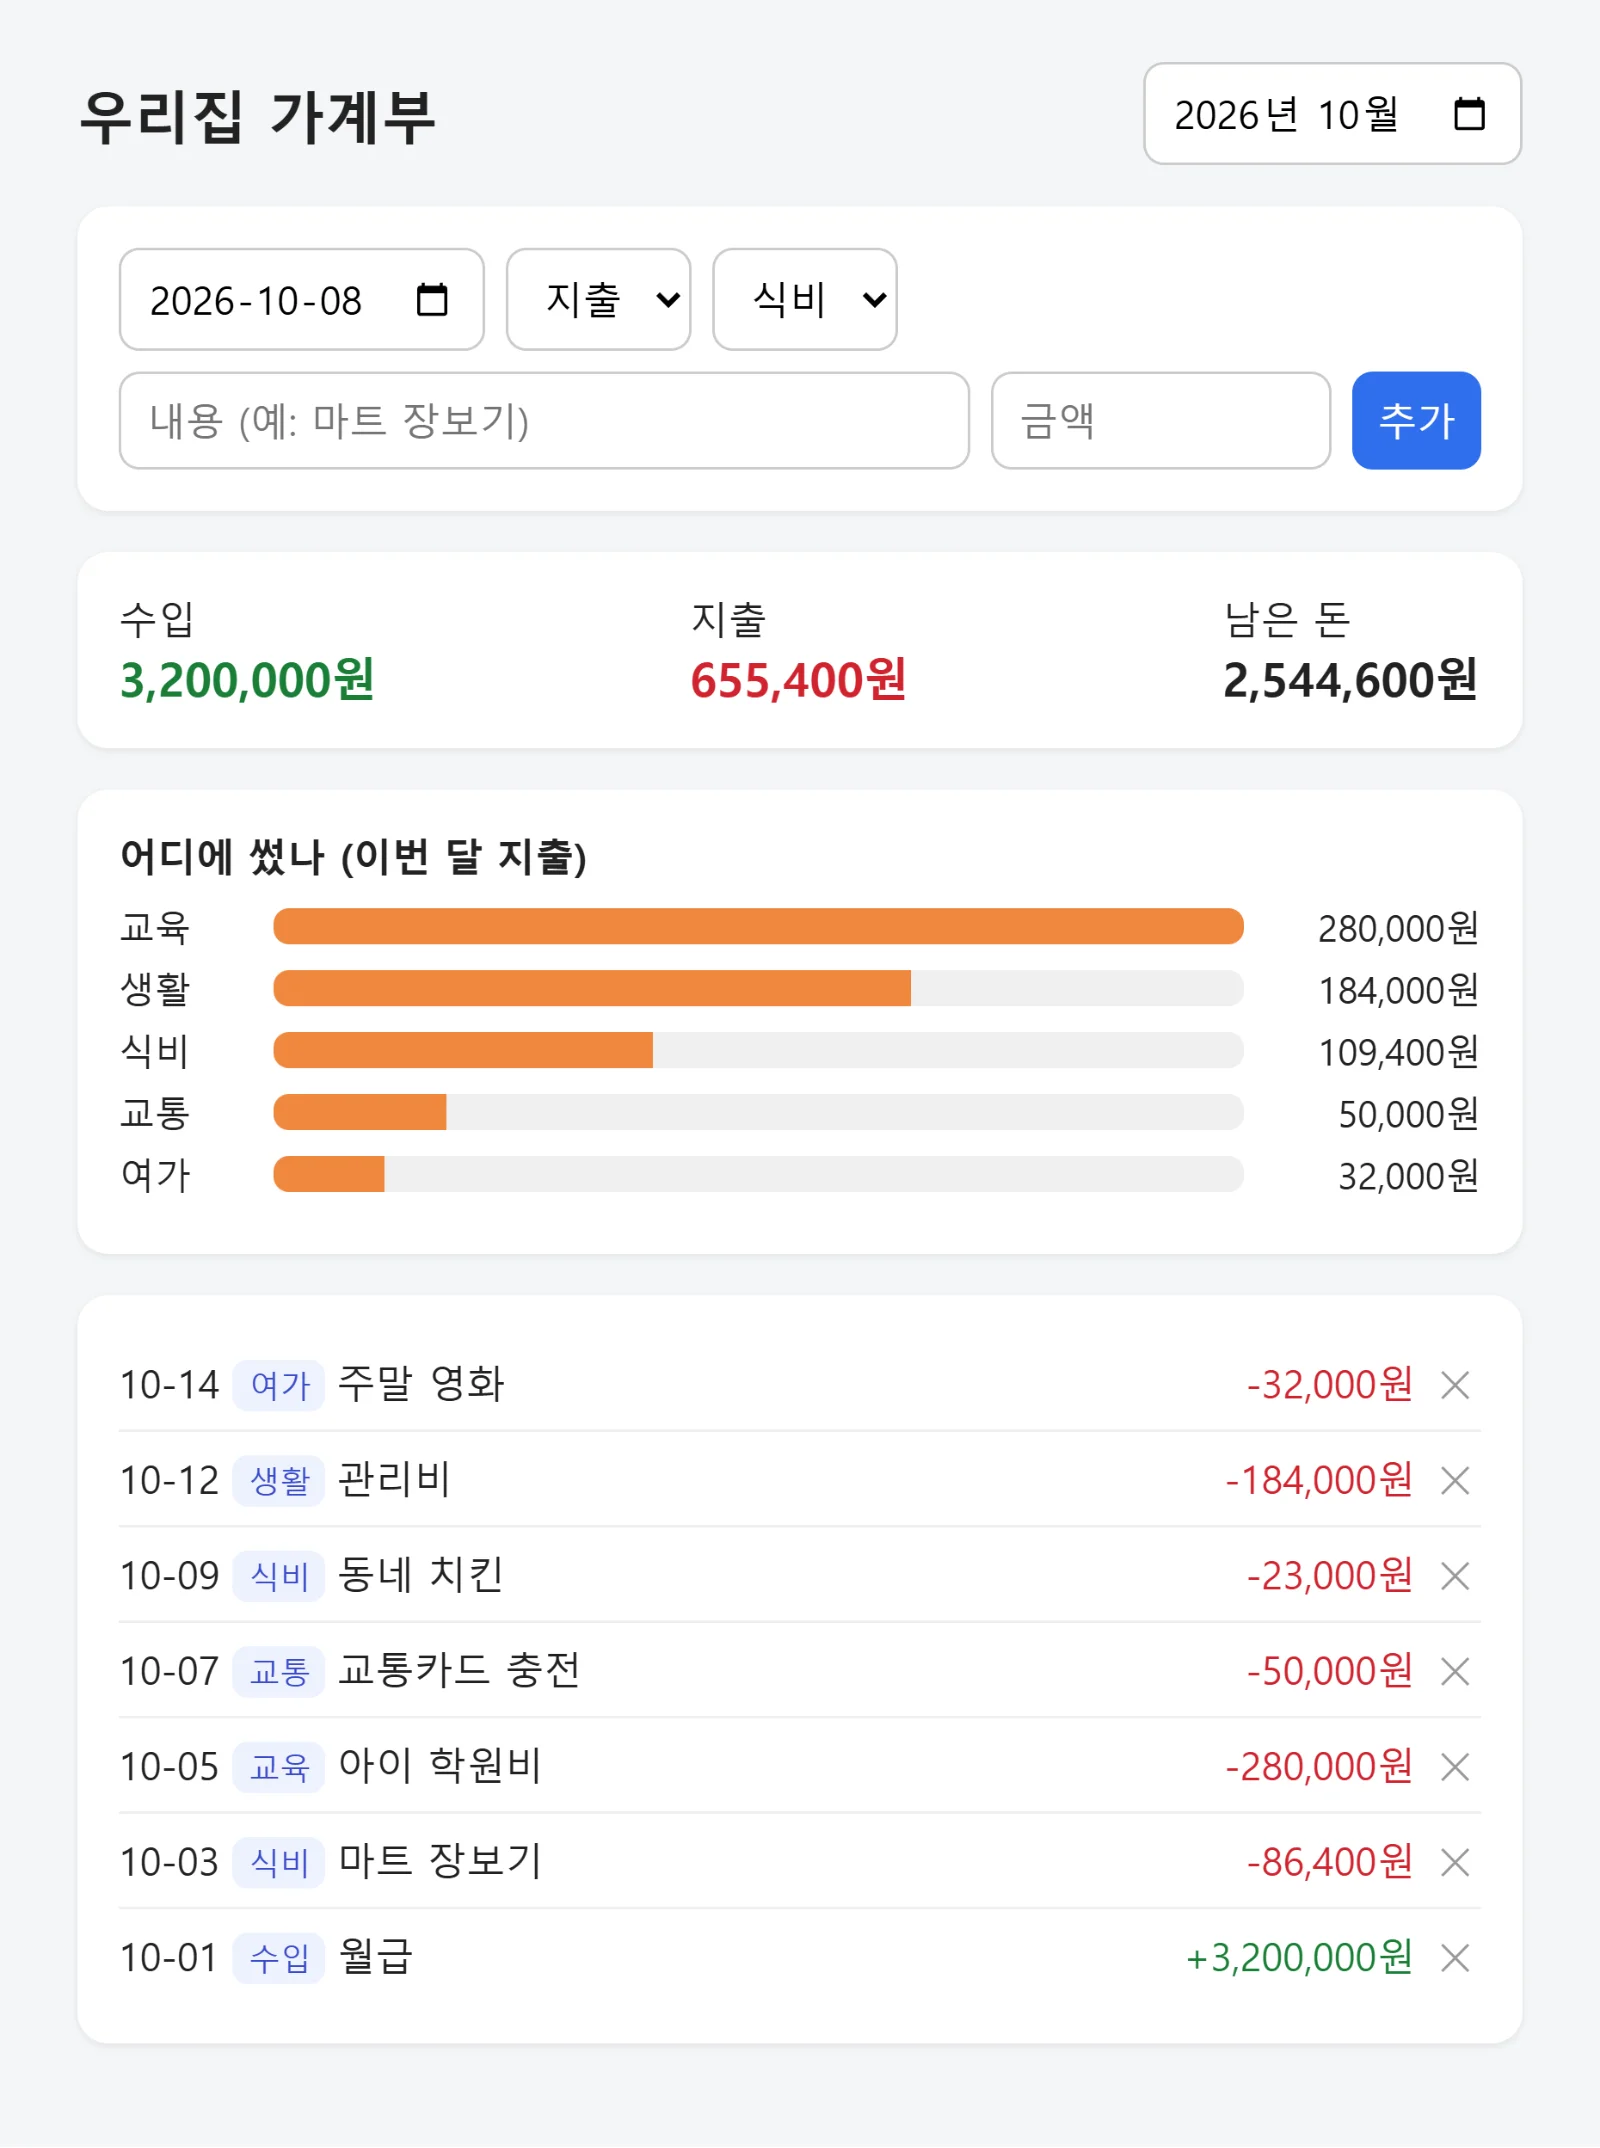Focus the 내용 description input field
Screen dimensions: 1600x2148
click(x=544, y=420)
